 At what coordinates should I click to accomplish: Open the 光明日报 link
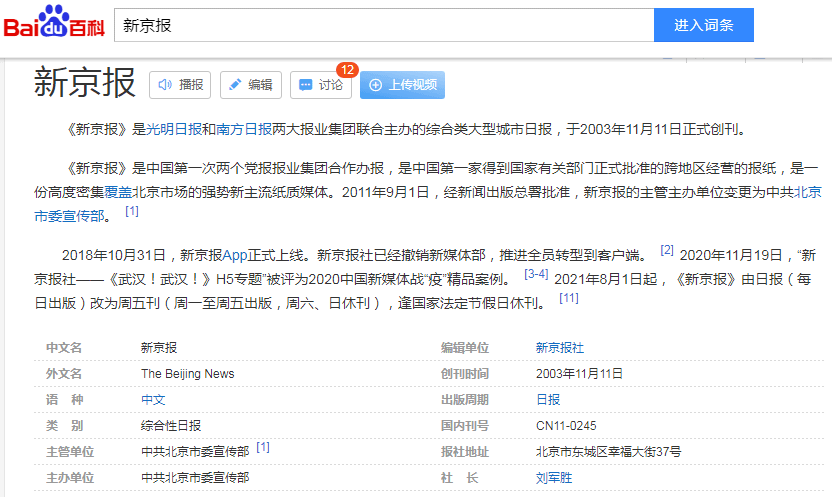174,129
